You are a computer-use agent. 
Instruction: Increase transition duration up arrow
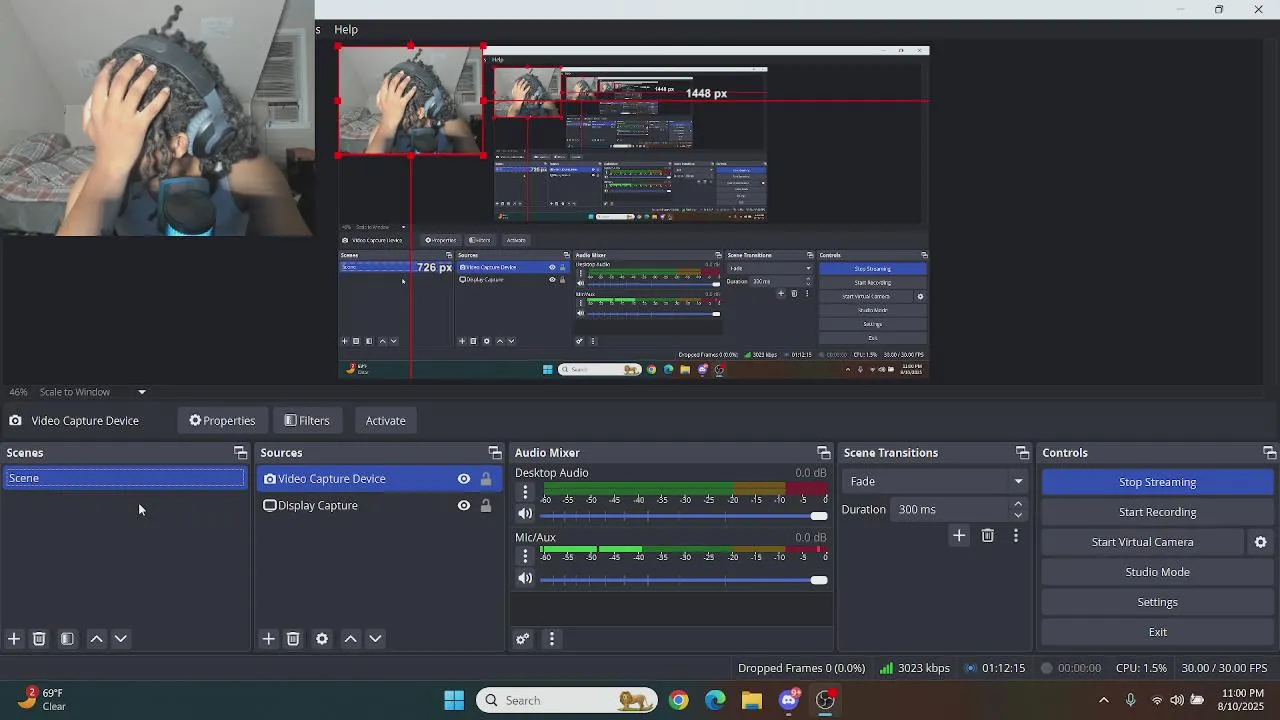pyautogui.click(x=1018, y=504)
